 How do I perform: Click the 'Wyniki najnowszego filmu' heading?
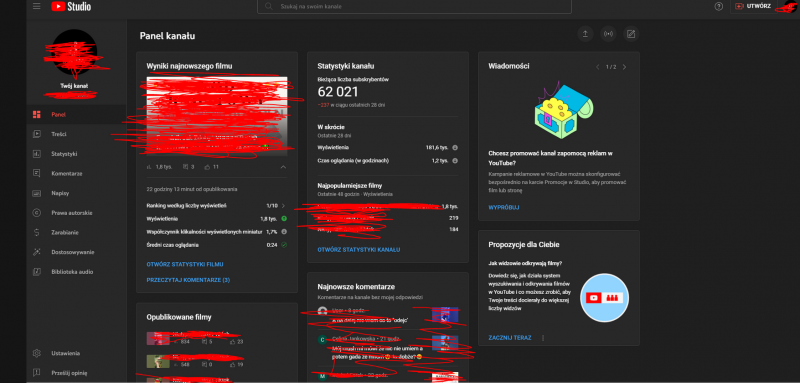point(190,66)
